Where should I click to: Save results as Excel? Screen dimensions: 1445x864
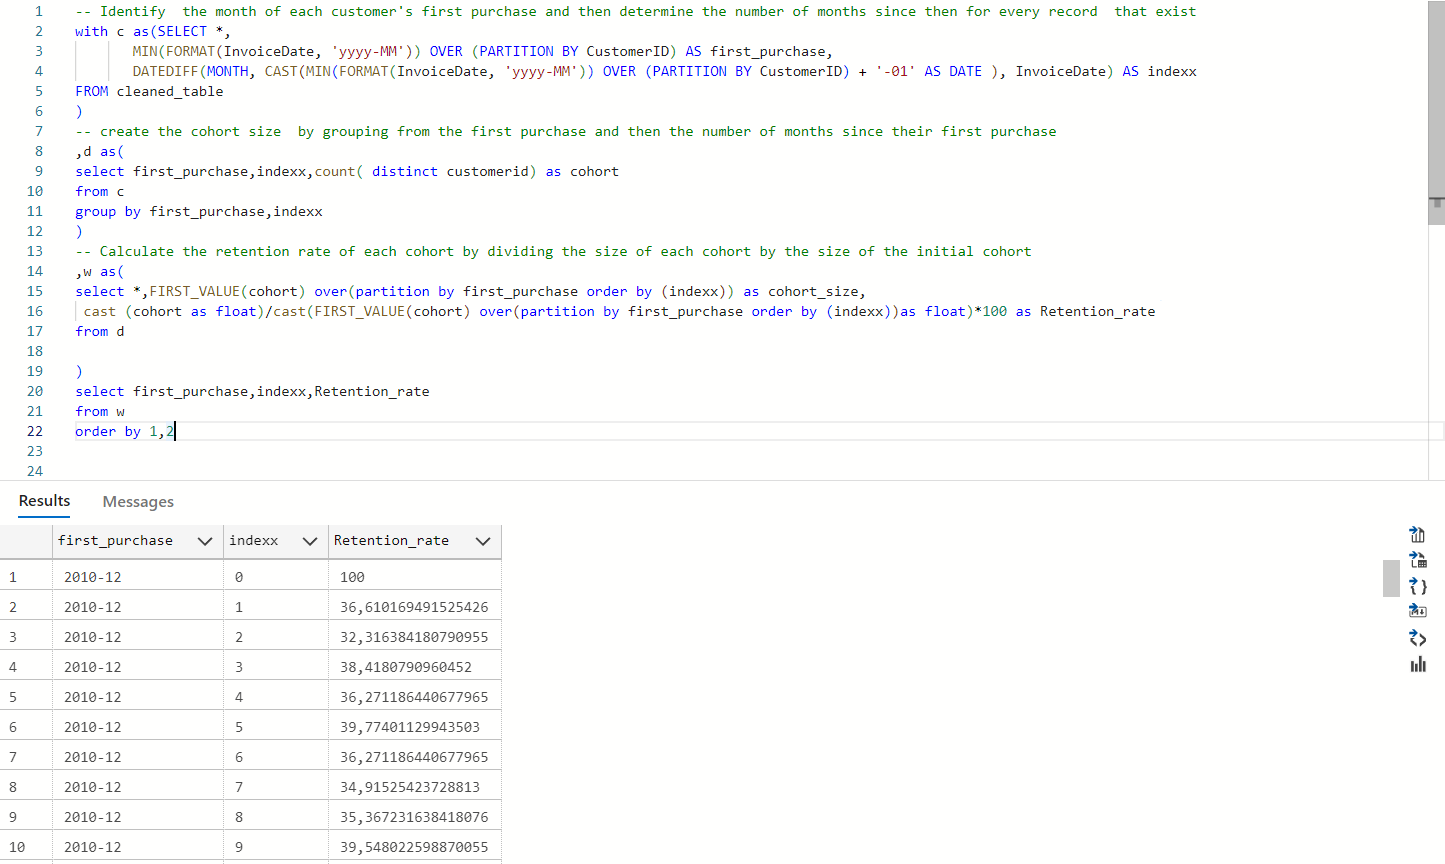[x=1417, y=560]
